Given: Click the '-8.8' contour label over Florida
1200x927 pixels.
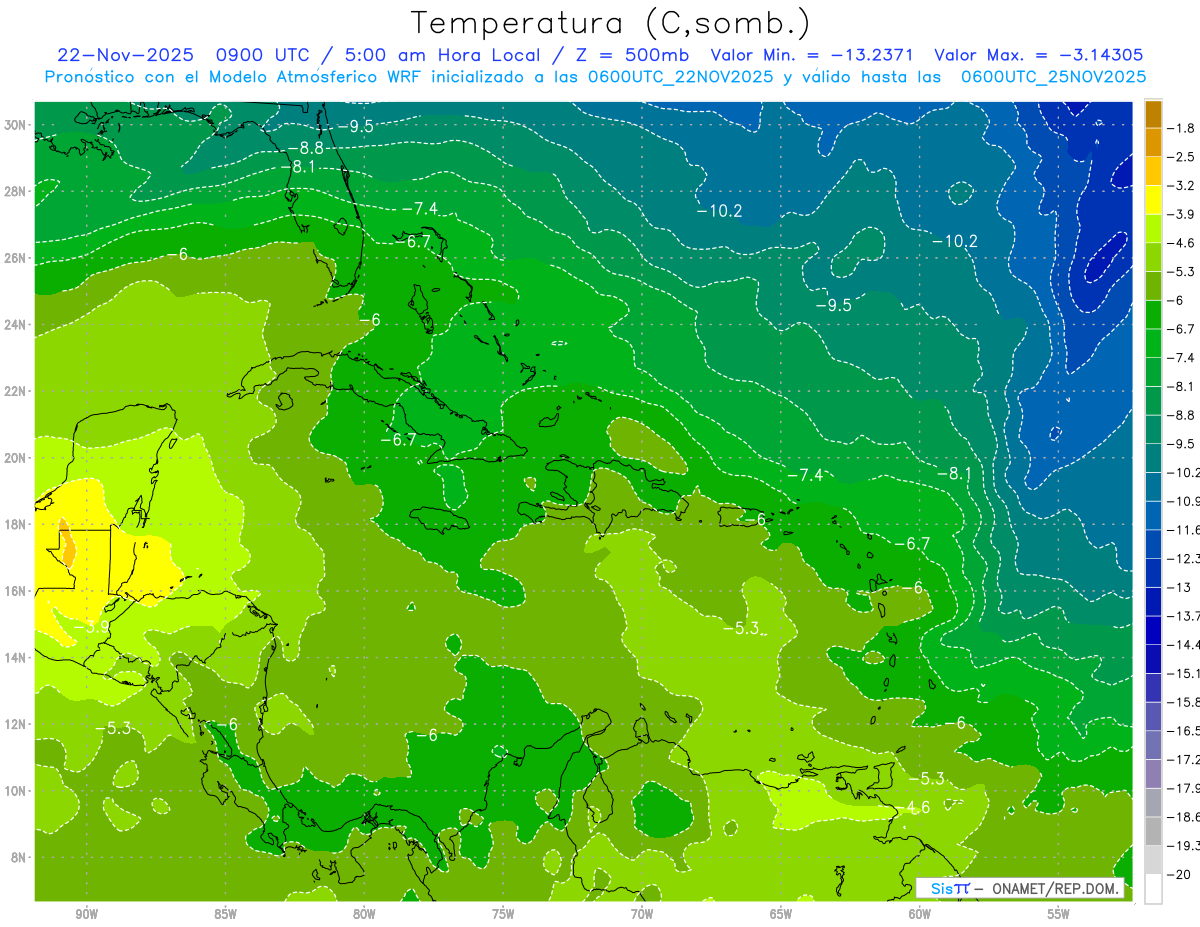Looking at the screenshot, I should pos(304,148).
